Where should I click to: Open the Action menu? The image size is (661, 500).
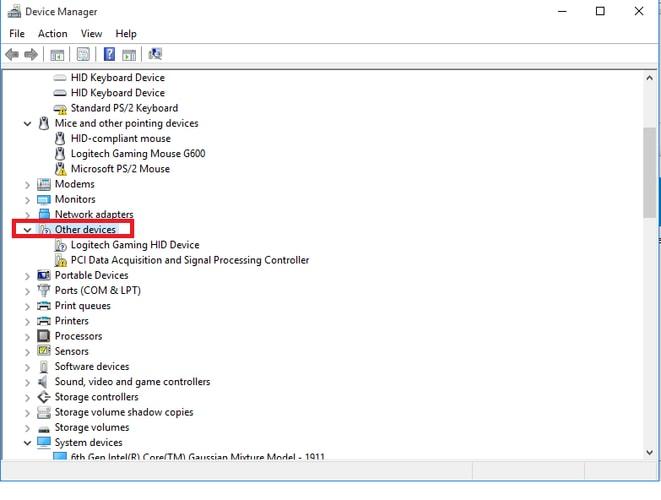point(53,33)
